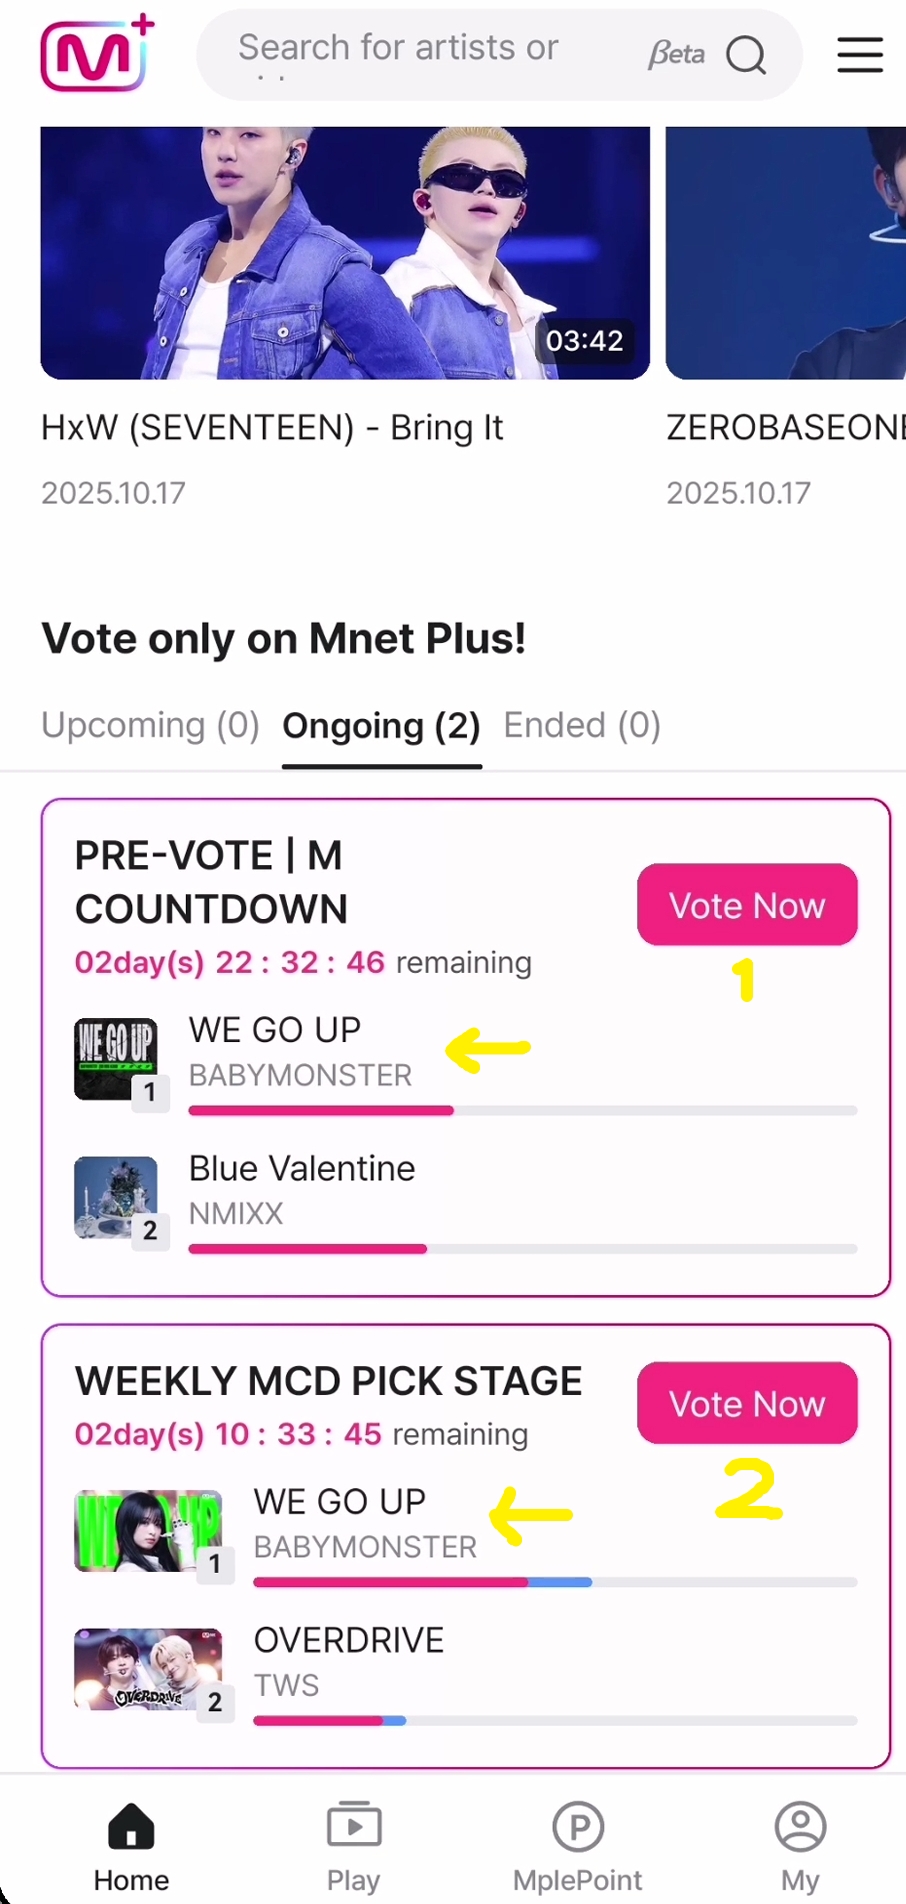This screenshot has height=1904, width=906.
Task: Tap the OVERDRIVE TWS stage thumbnail
Action: click(x=148, y=1669)
